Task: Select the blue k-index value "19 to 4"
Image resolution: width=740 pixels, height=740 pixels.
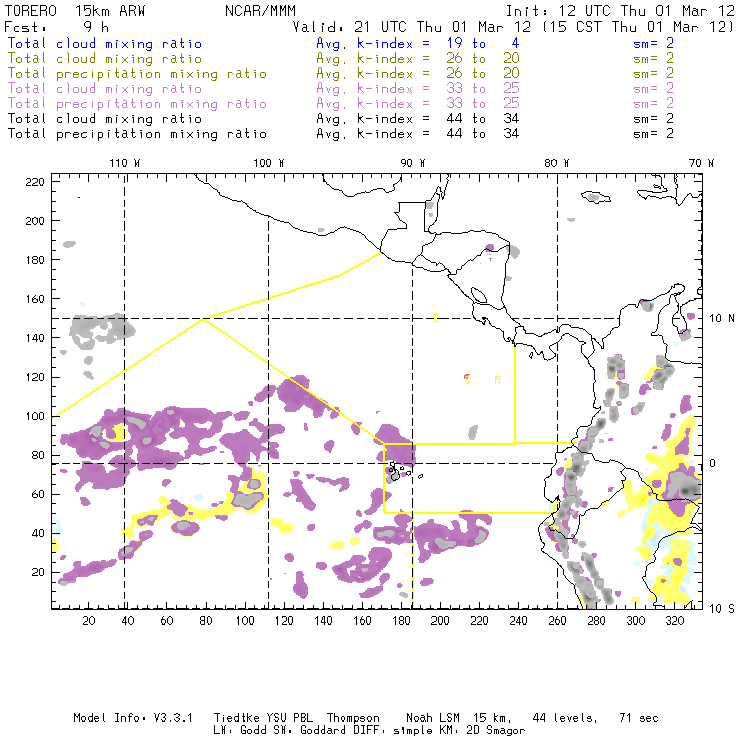Action: click(x=482, y=43)
